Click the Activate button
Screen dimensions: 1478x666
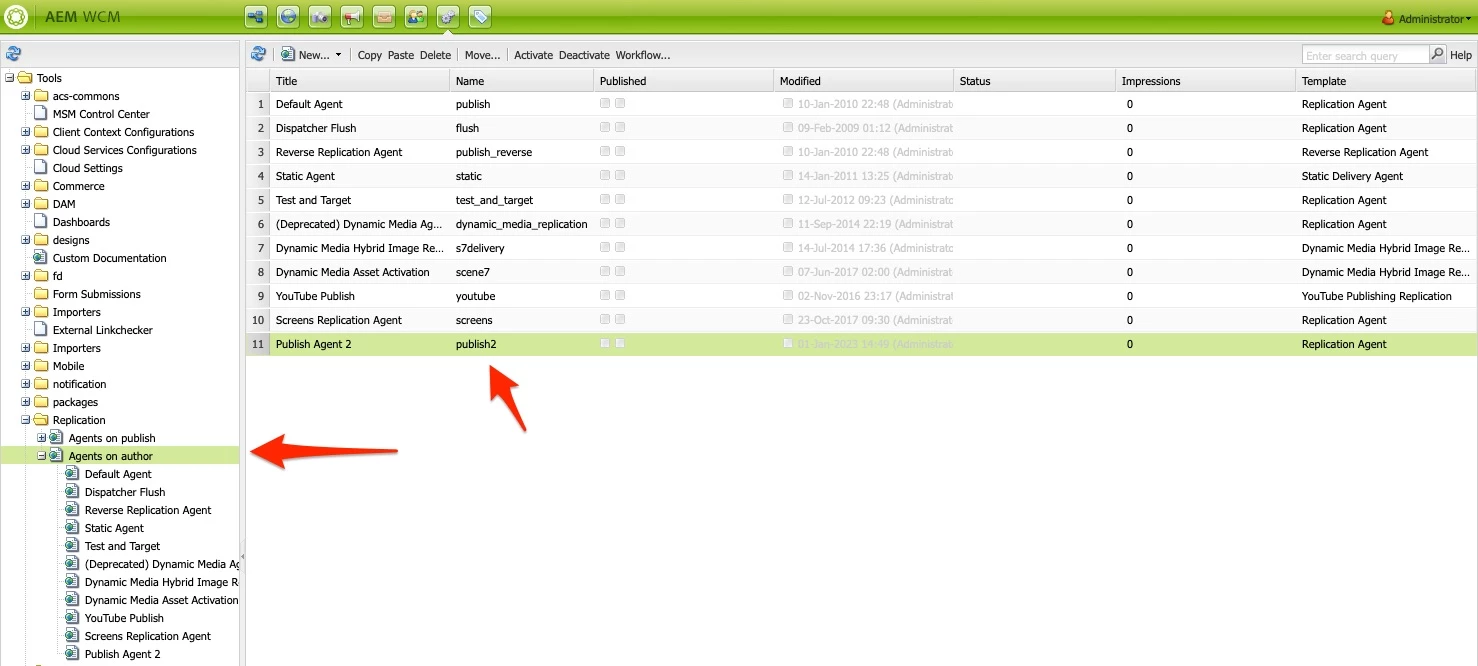[x=533, y=55]
